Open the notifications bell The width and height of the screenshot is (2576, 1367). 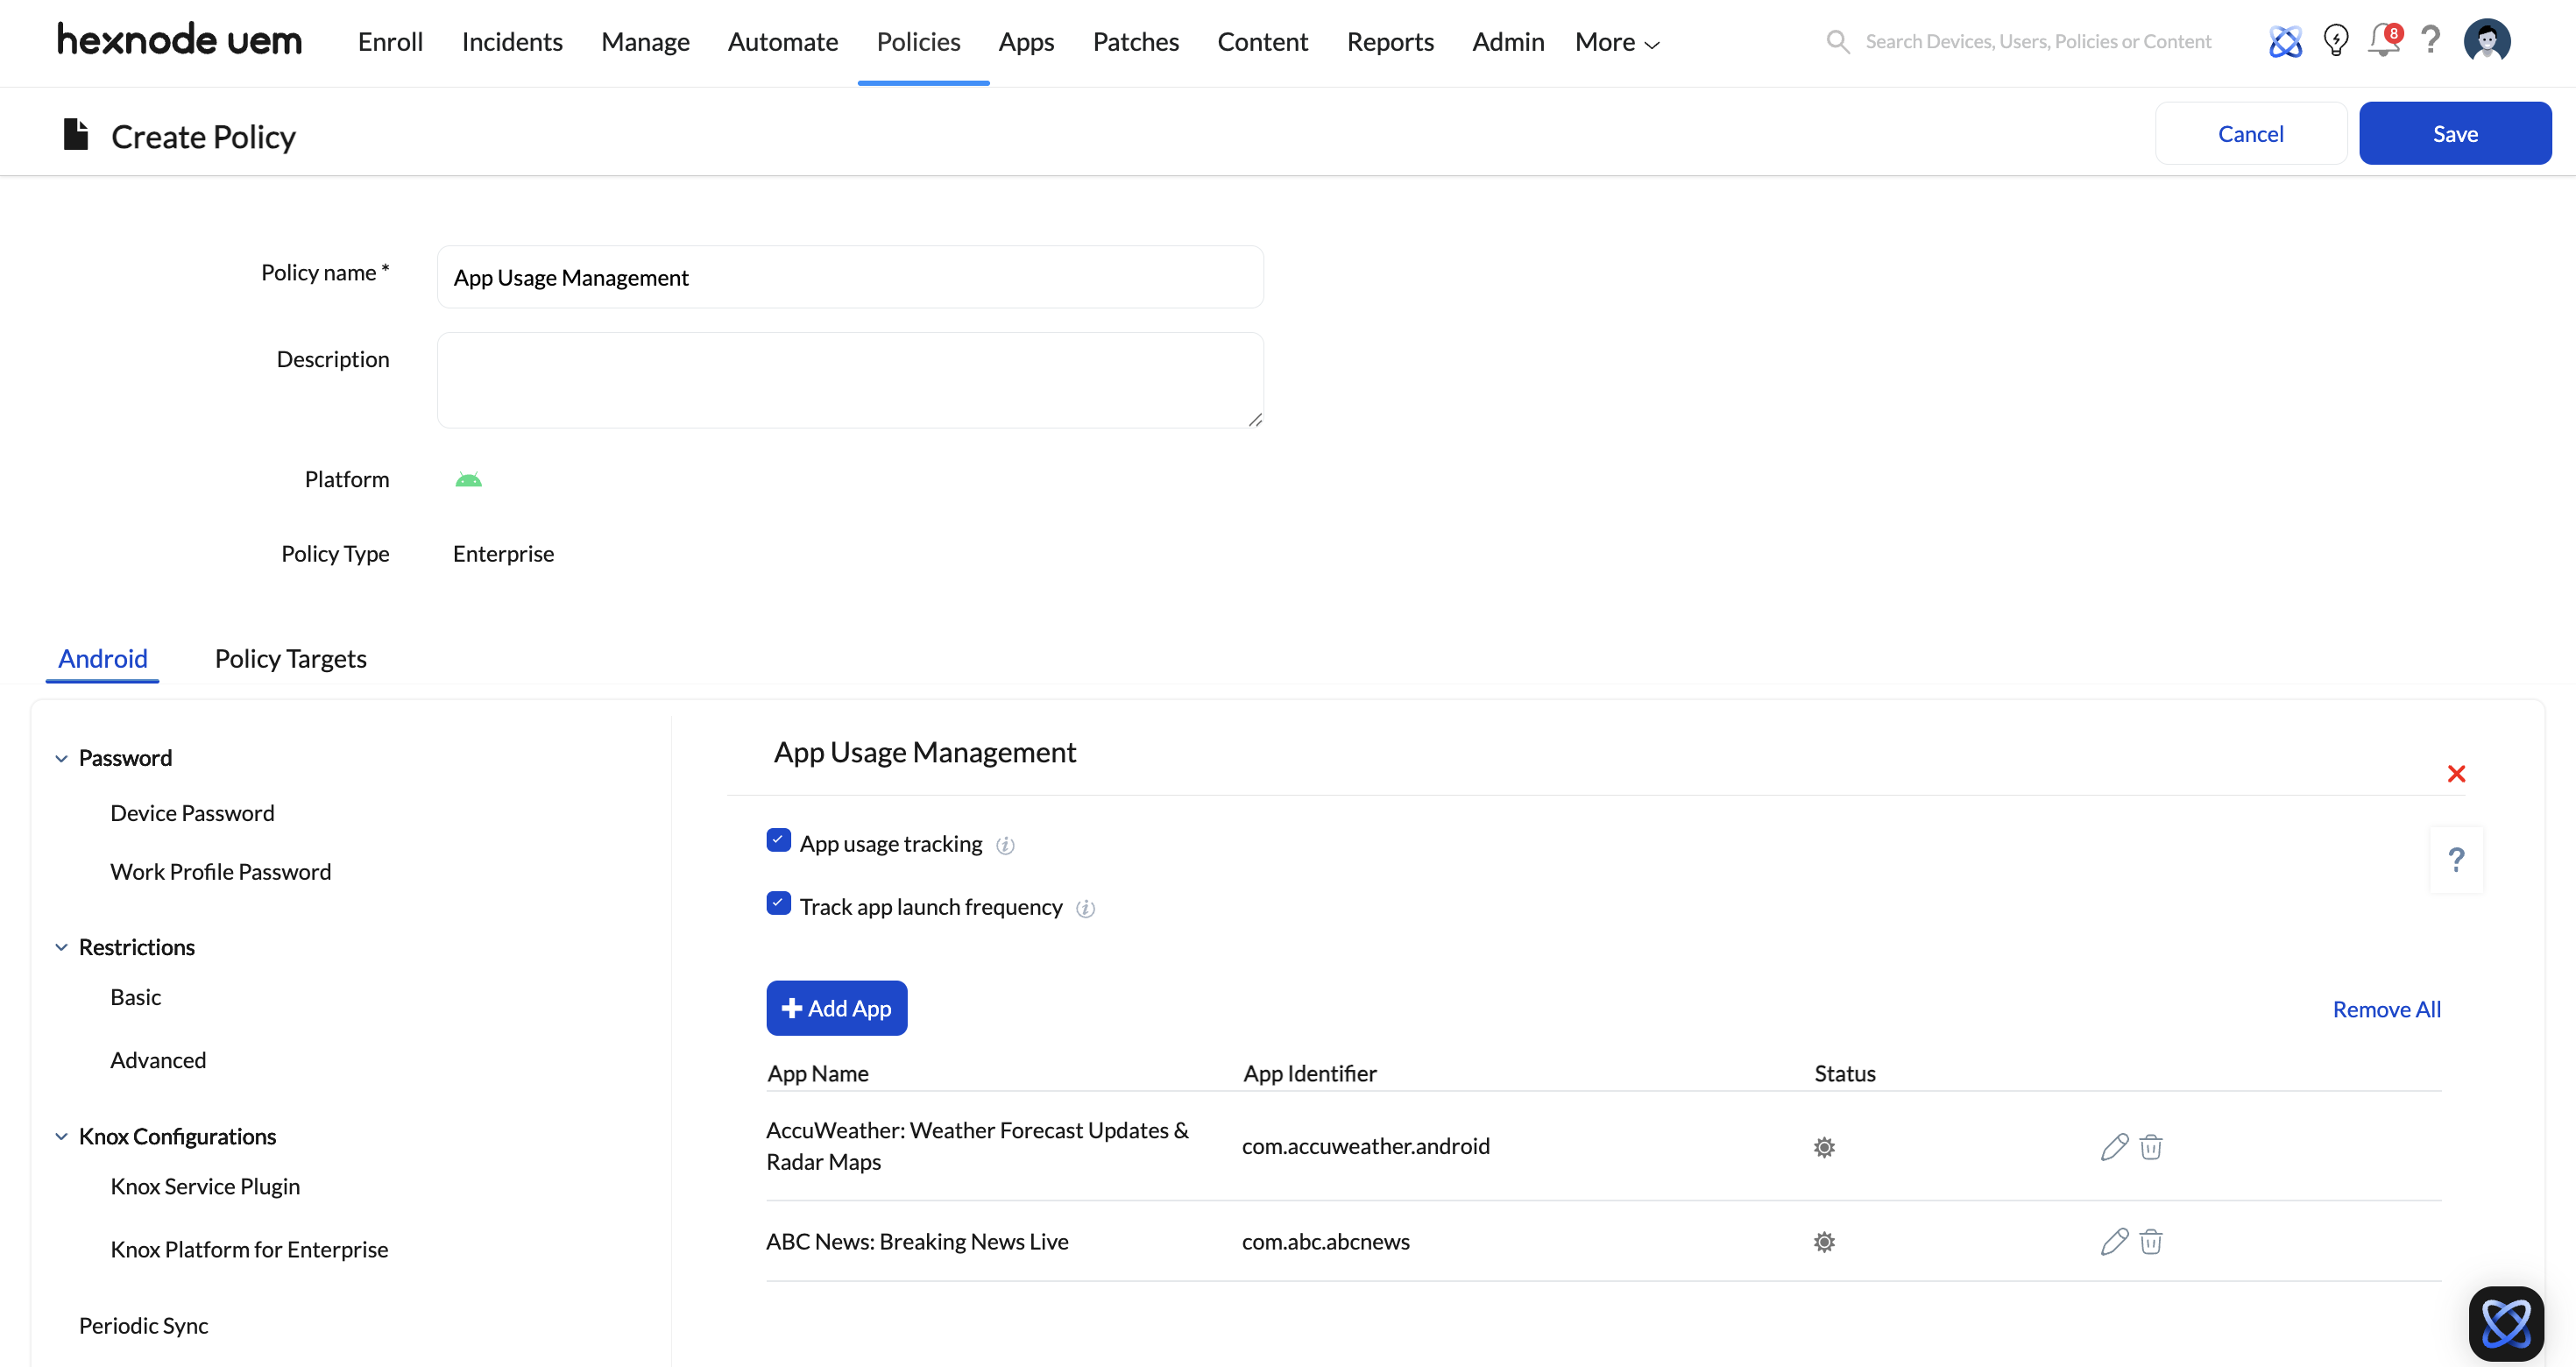point(2384,40)
